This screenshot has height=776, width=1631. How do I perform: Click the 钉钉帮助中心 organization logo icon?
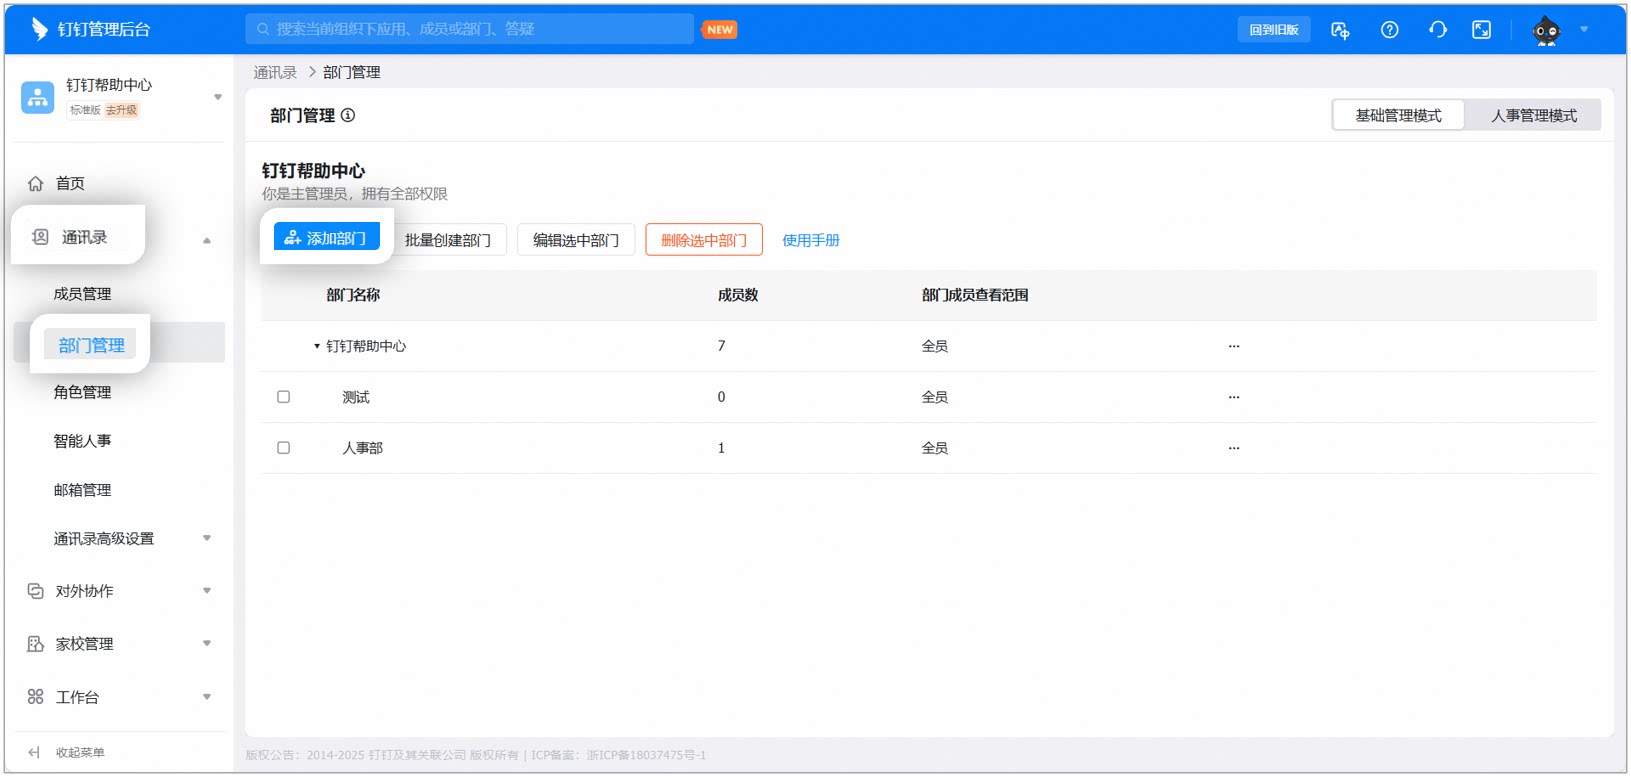tap(38, 97)
